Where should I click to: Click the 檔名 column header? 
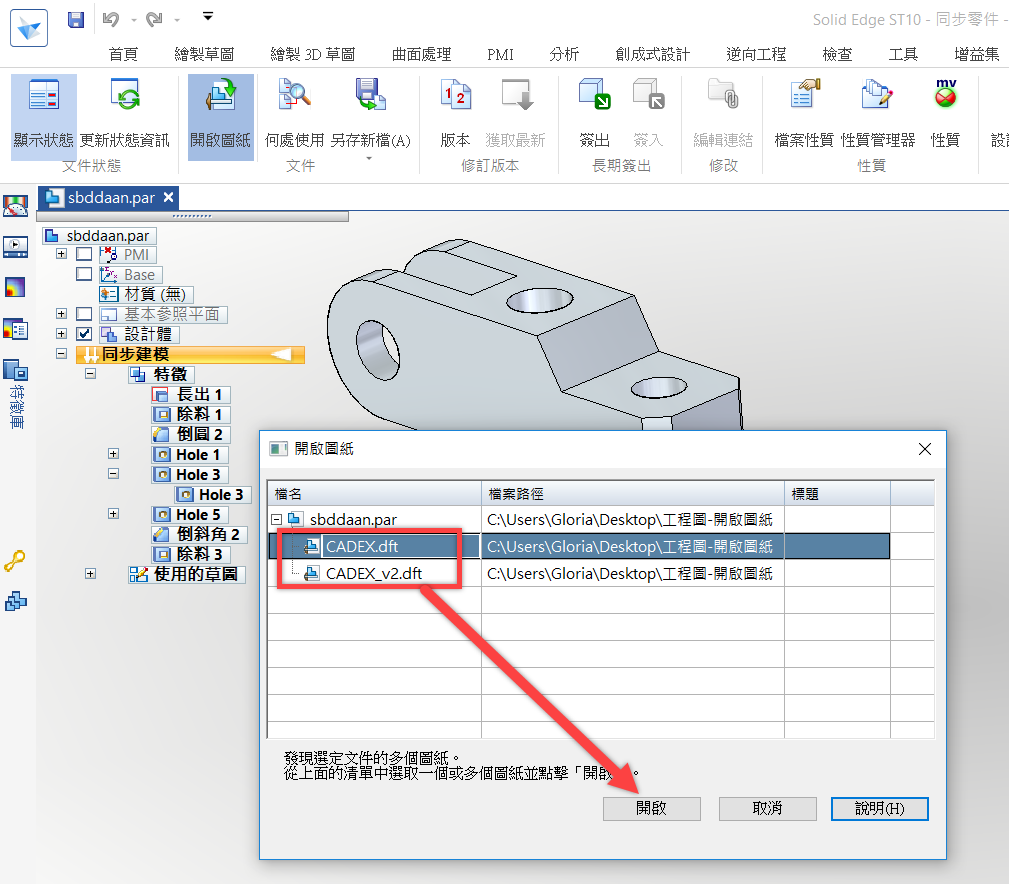pos(375,493)
